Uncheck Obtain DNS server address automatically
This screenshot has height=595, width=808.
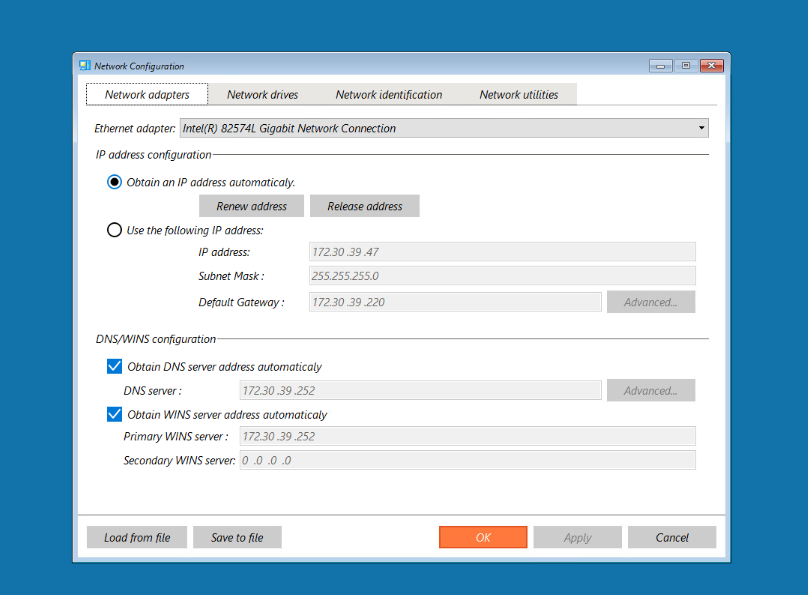(114, 366)
